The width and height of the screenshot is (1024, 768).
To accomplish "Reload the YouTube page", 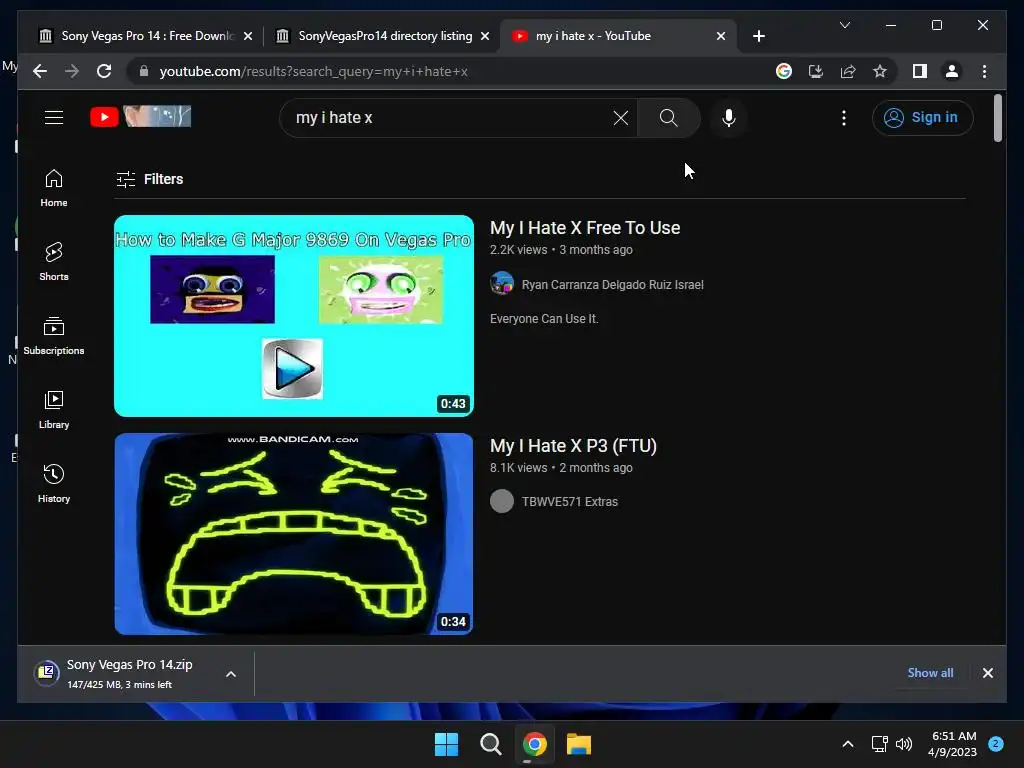I will tap(104, 71).
